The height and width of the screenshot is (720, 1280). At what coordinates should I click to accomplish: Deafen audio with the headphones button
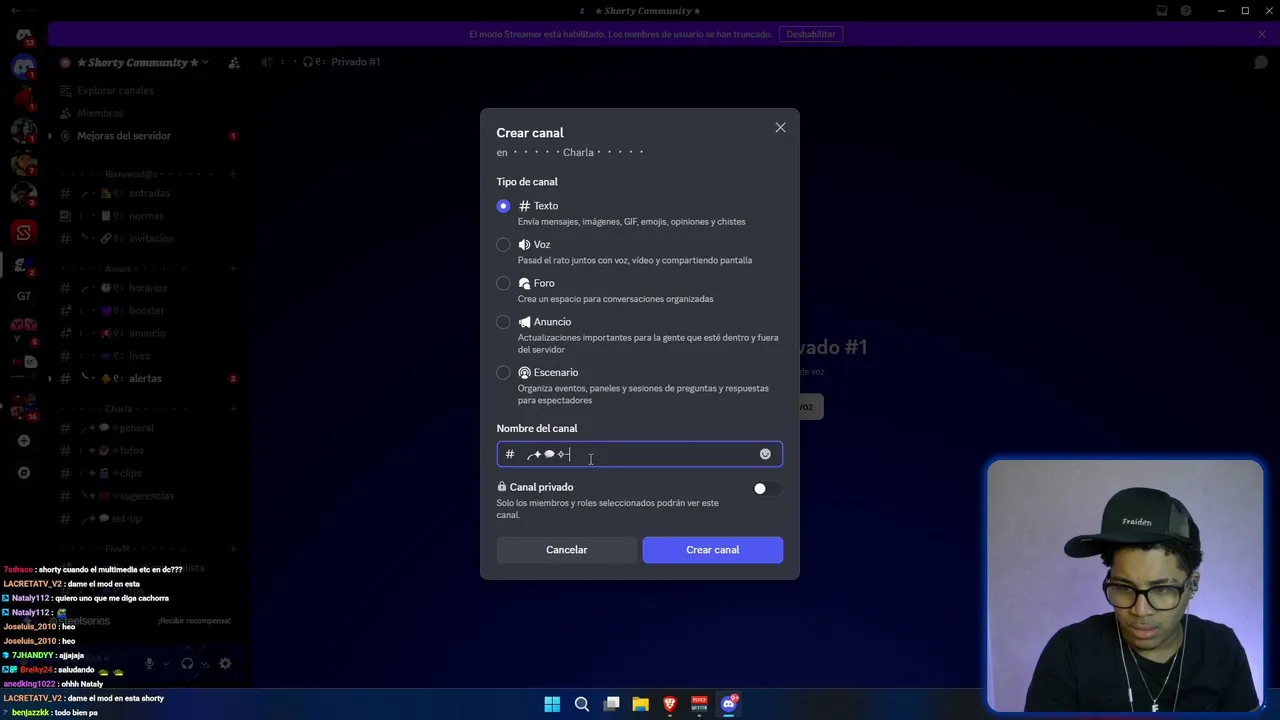(x=187, y=663)
